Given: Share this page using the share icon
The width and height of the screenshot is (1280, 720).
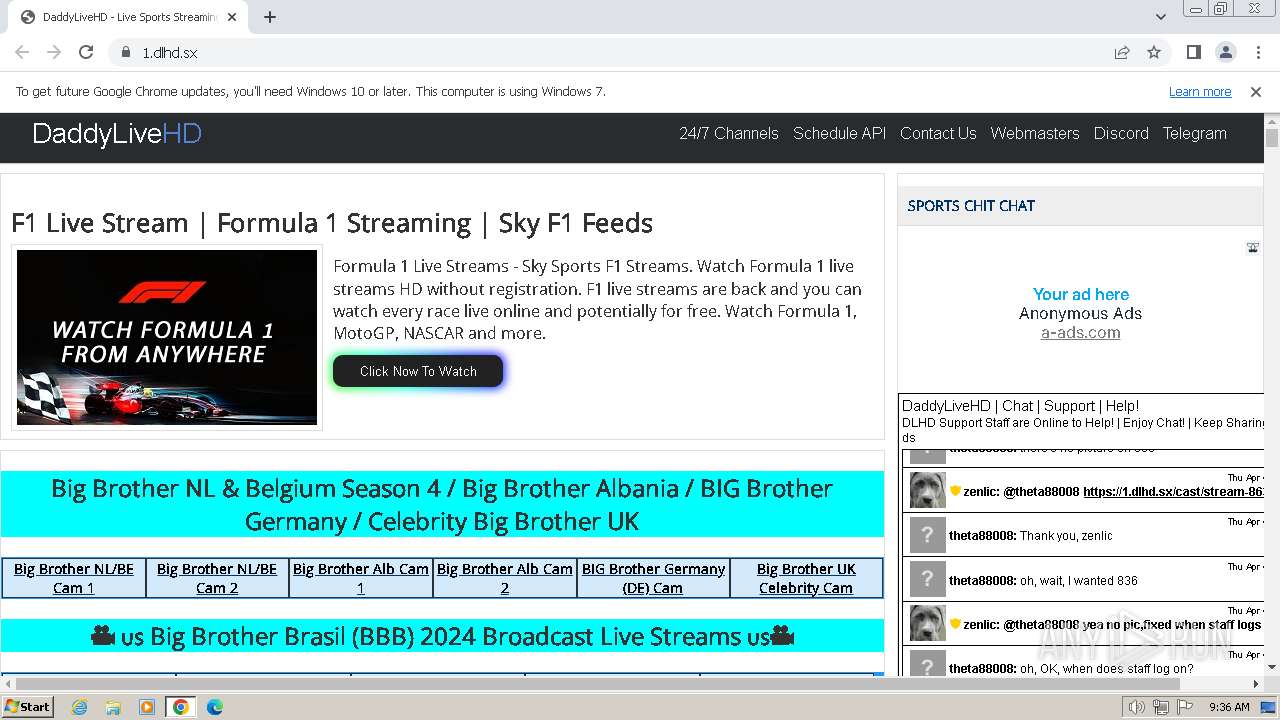Looking at the screenshot, I should click(1122, 52).
